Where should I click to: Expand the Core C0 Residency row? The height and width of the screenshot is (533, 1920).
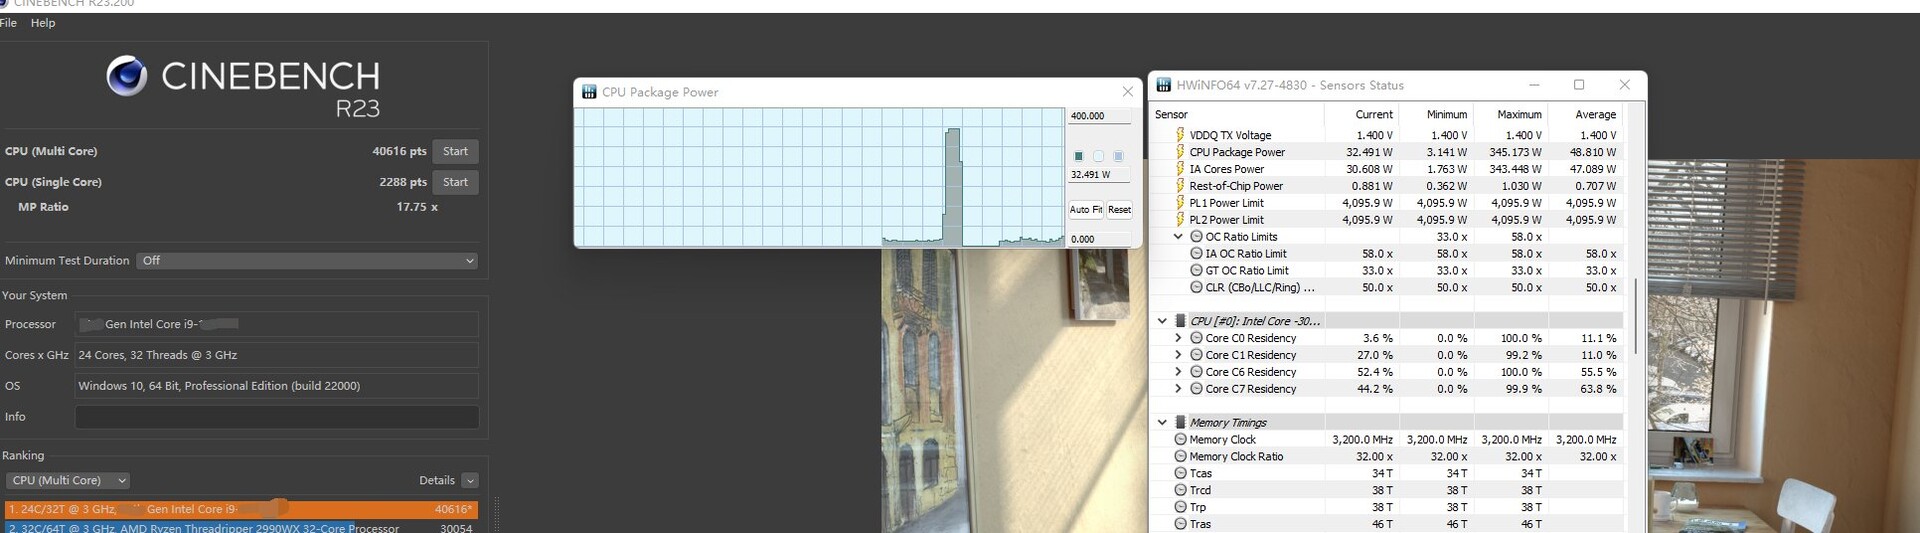1178,339
